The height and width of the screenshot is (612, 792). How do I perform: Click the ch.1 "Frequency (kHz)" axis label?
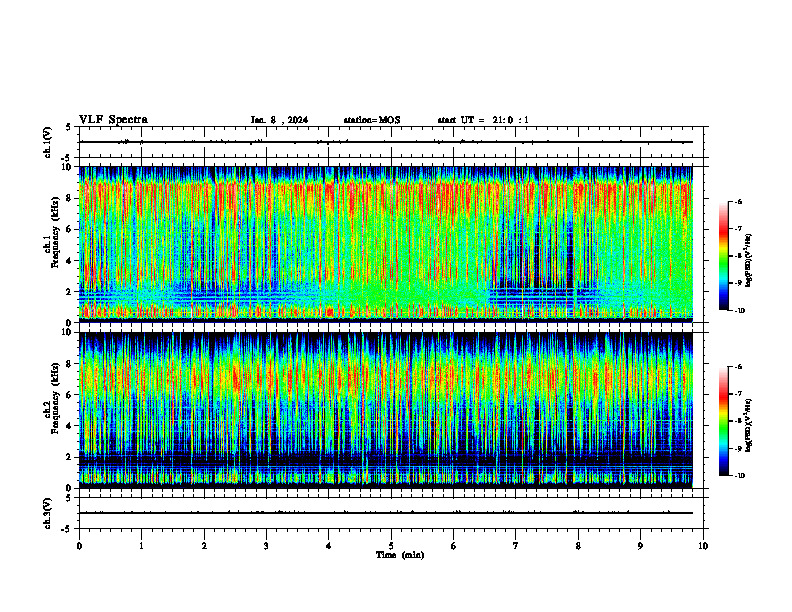55,232
